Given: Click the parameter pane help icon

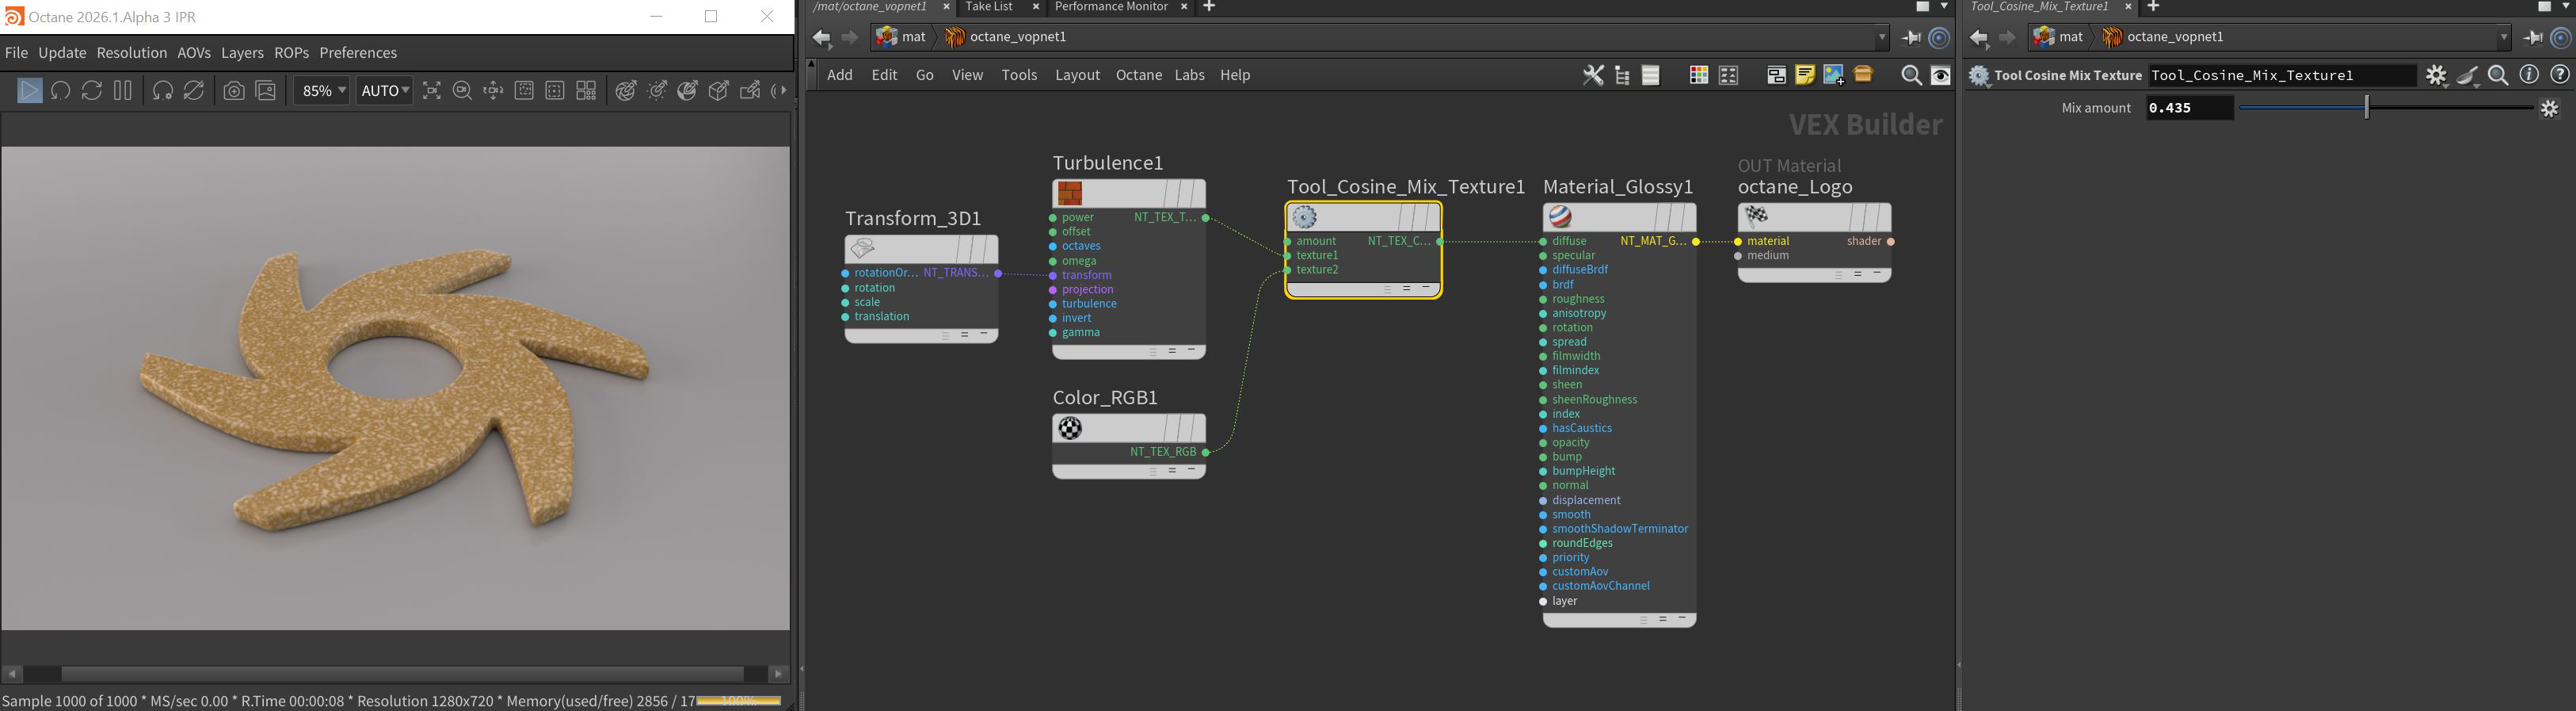Looking at the screenshot, I should tap(2559, 75).
